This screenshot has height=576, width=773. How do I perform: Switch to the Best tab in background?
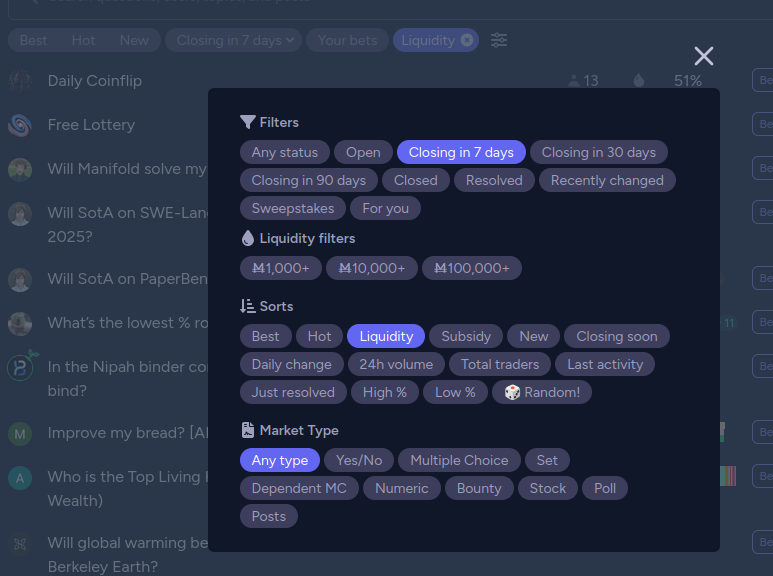coord(34,40)
